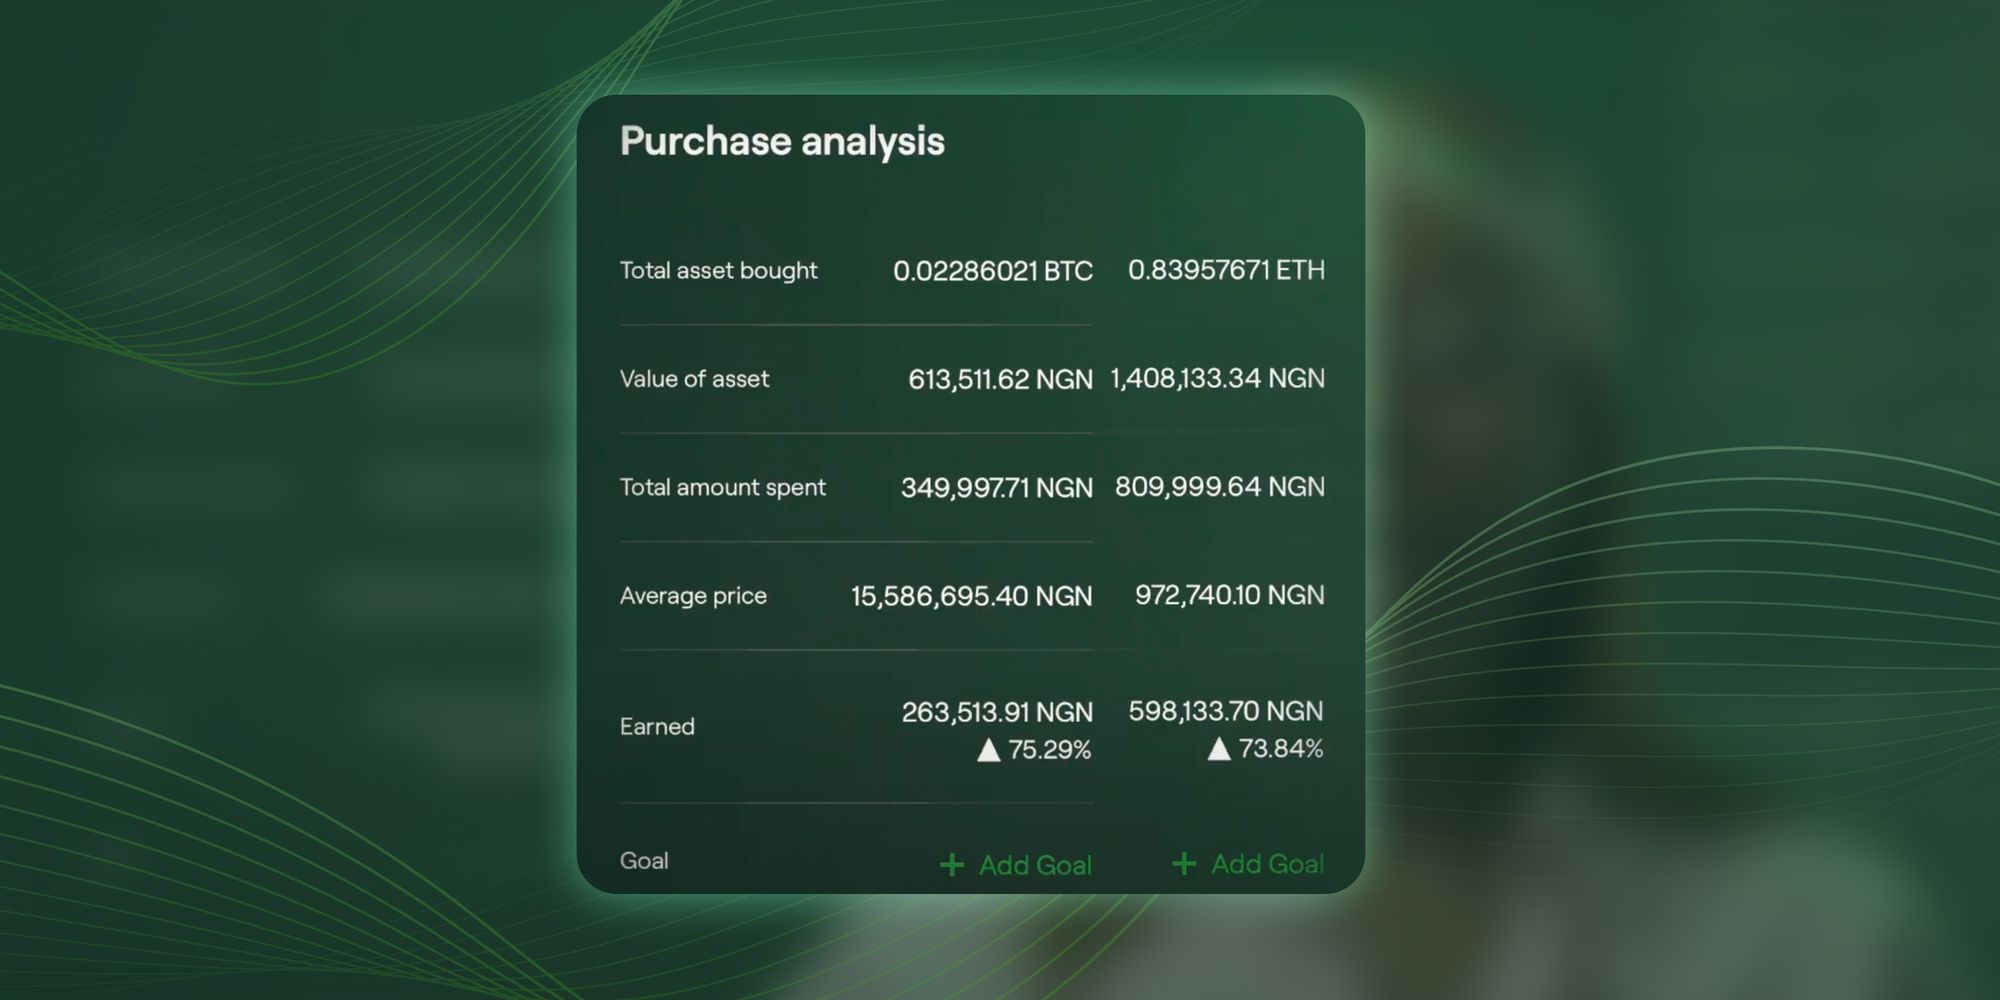
Task: Select the Earned row label
Action: 656,727
